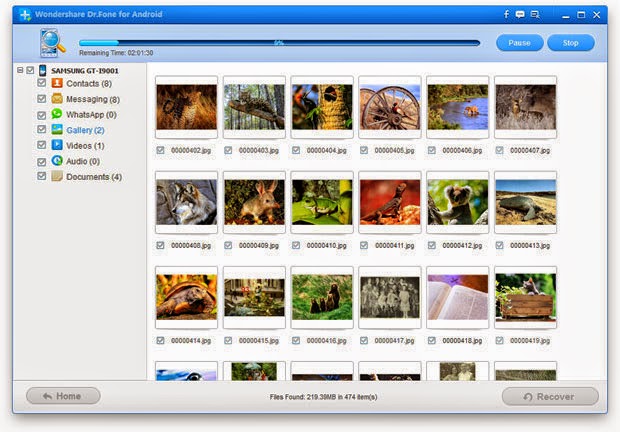Select the open book thumbnail 00000418.jpg

tap(458, 297)
